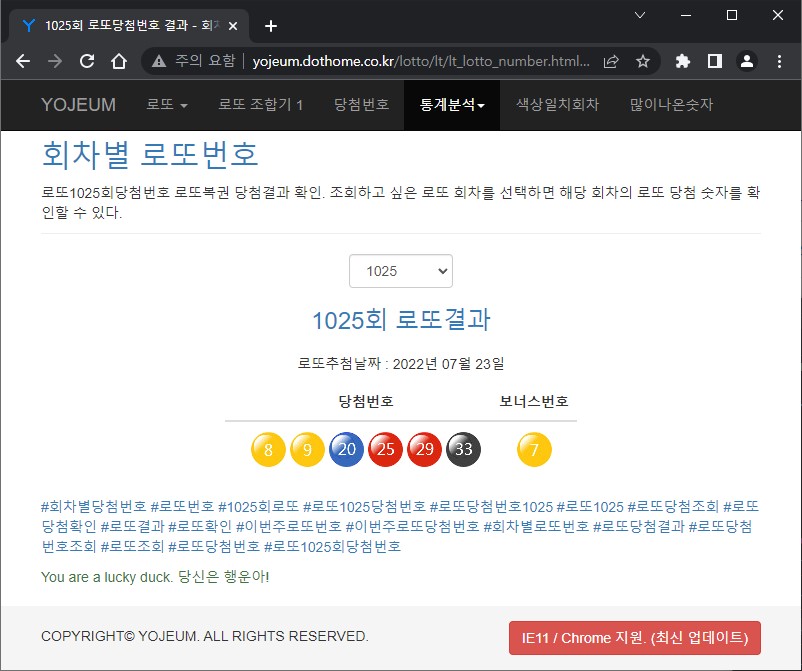
Task: Click the red ball number 25
Action: (x=385, y=450)
